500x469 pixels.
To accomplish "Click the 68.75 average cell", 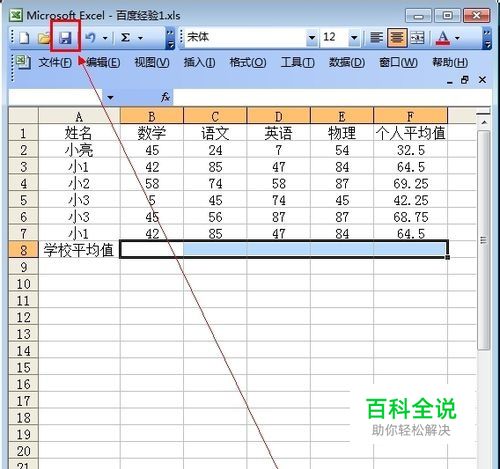I will [x=410, y=217].
